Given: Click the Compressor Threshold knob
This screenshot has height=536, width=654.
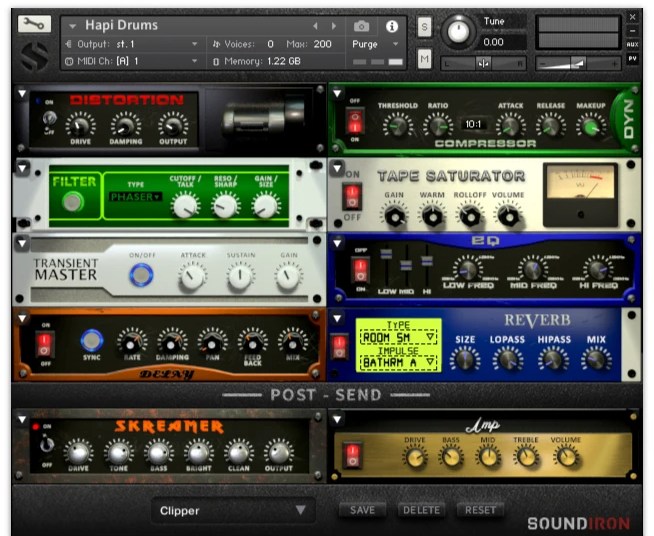Looking at the screenshot, I should (397, 126).
